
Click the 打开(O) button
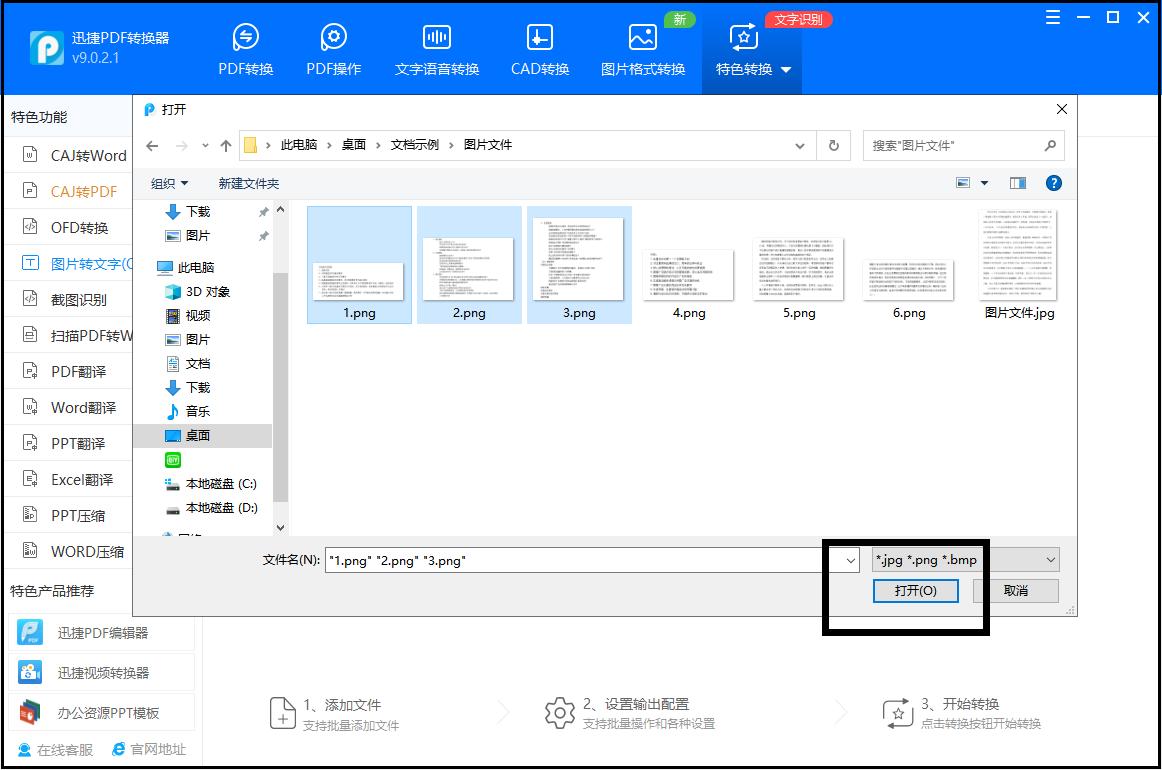pyautogui.click(x=914, y=590)
